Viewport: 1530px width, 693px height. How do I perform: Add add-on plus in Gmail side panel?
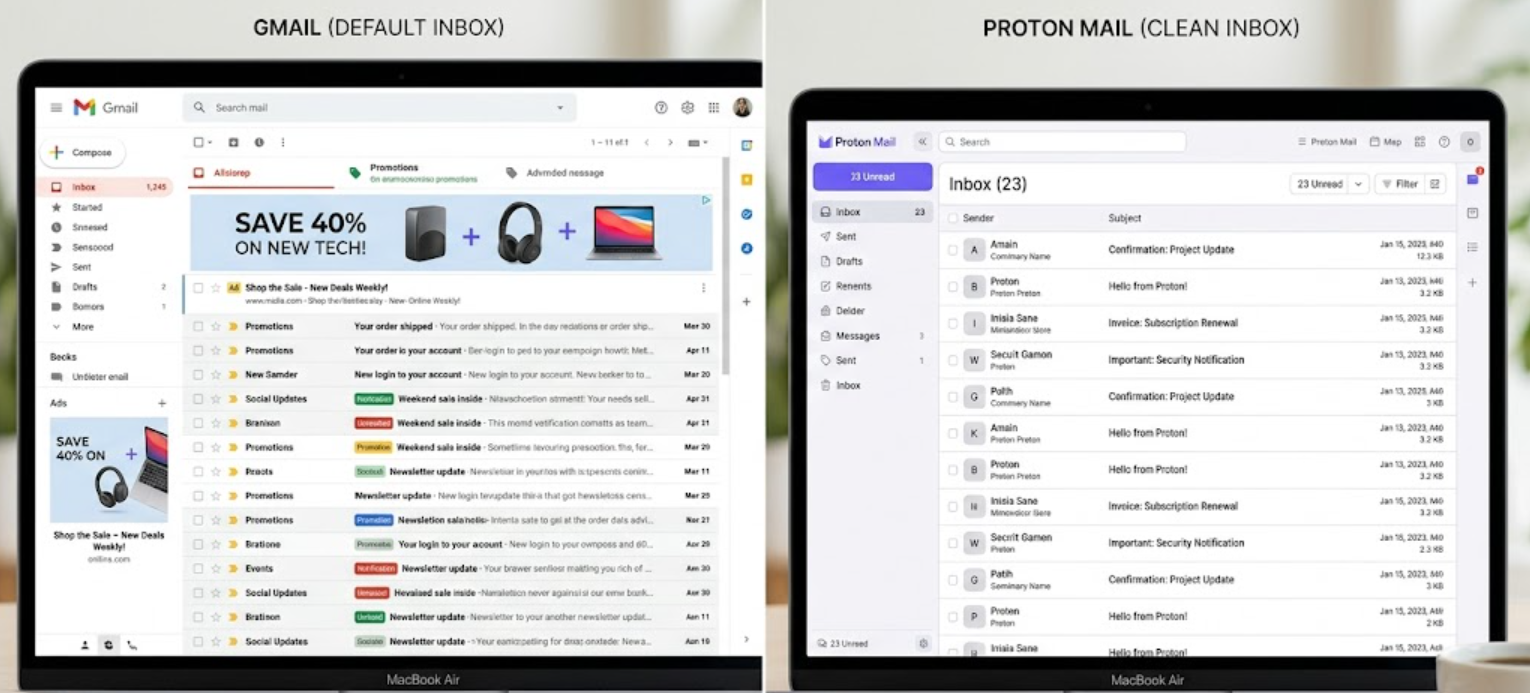[746, 301]
